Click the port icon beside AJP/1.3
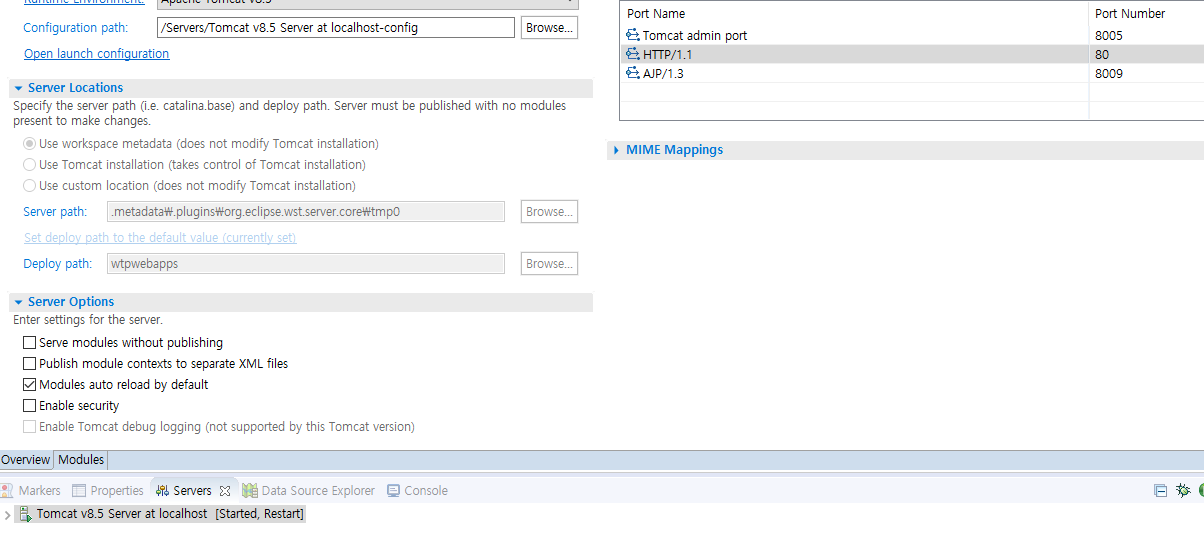 pos(632,73)
